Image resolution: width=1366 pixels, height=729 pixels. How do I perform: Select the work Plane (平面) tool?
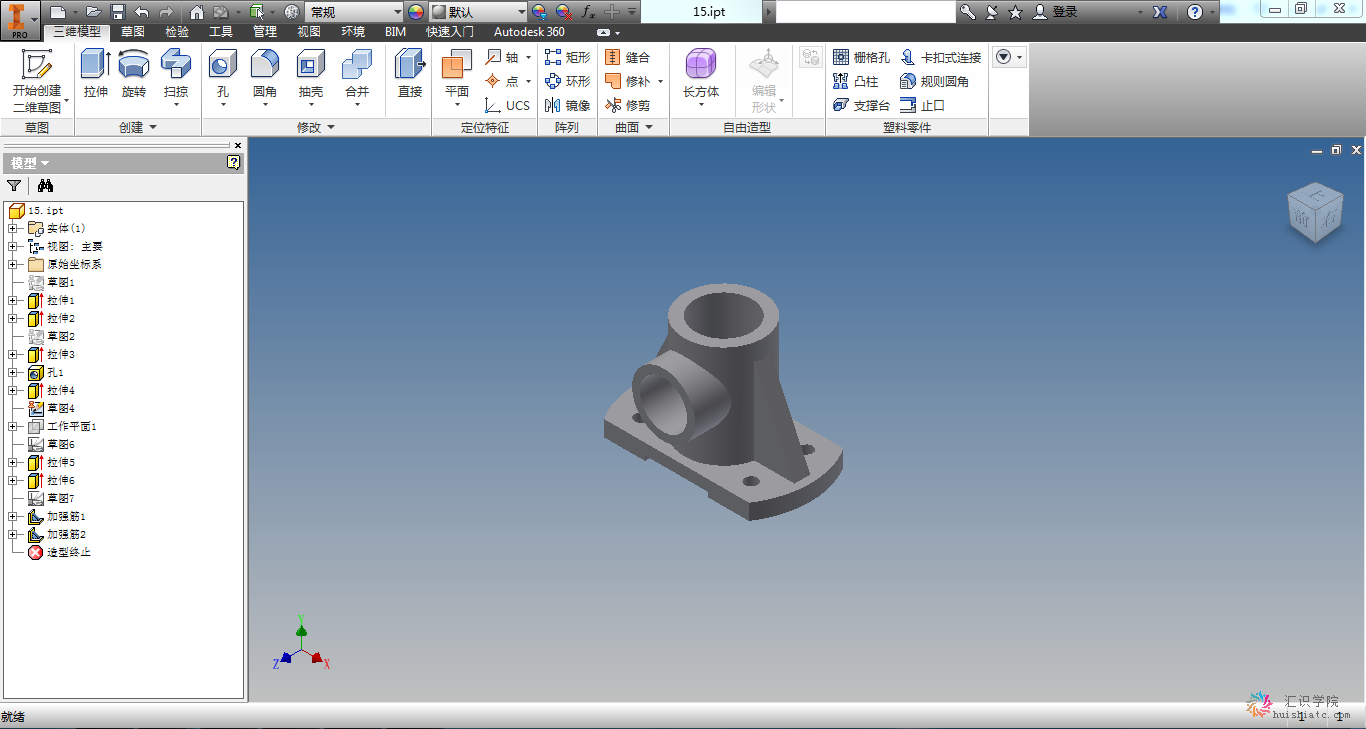coord(457,78)
